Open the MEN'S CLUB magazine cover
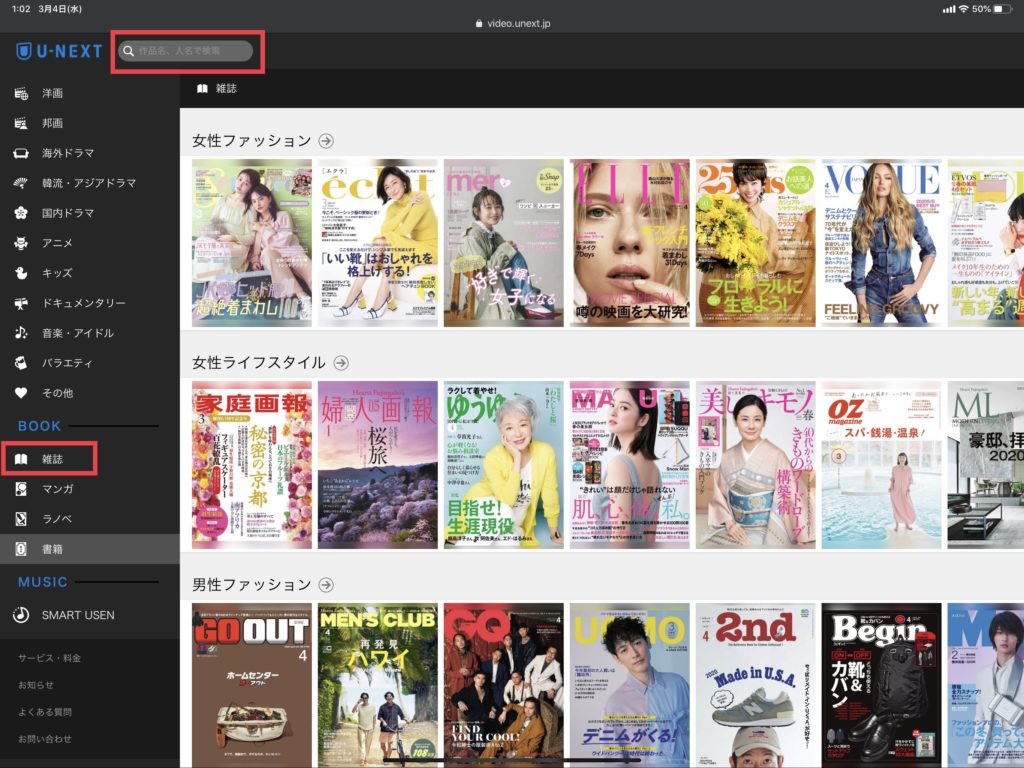 coord(377,685)
